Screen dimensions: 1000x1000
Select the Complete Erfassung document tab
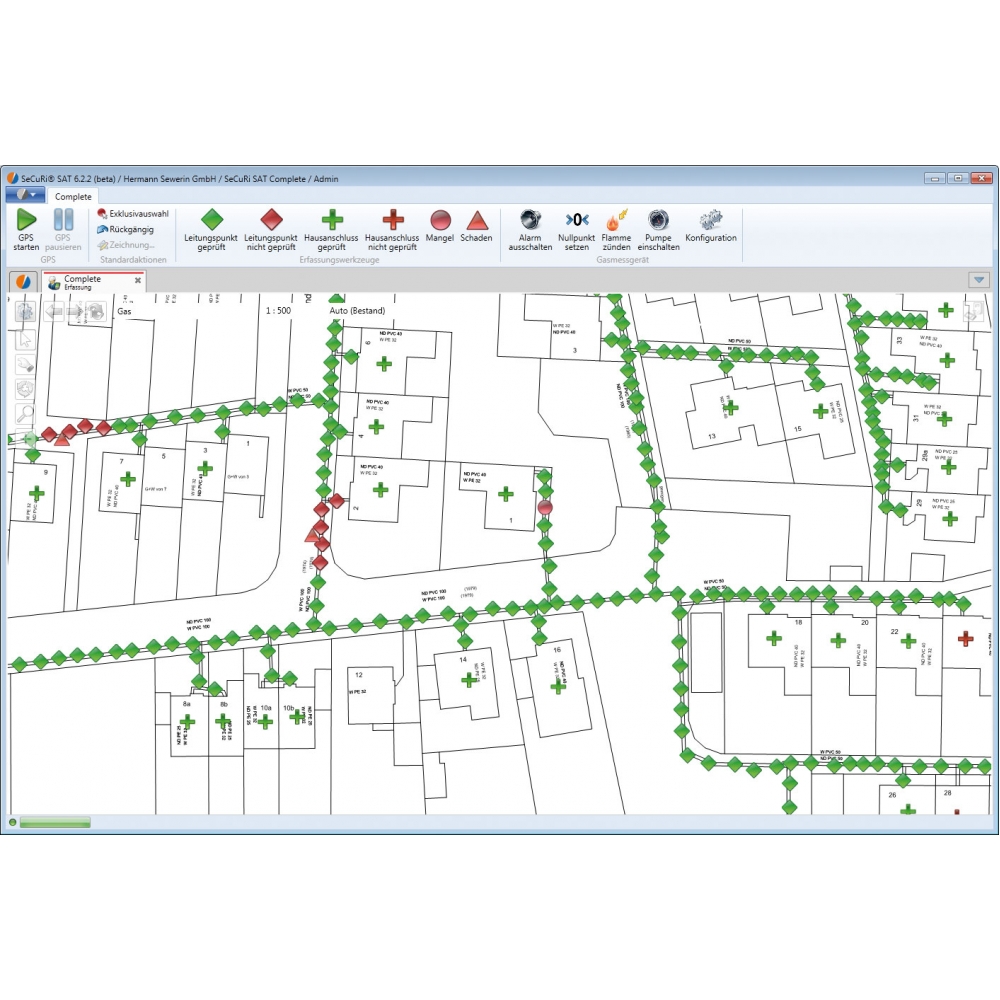94,282
